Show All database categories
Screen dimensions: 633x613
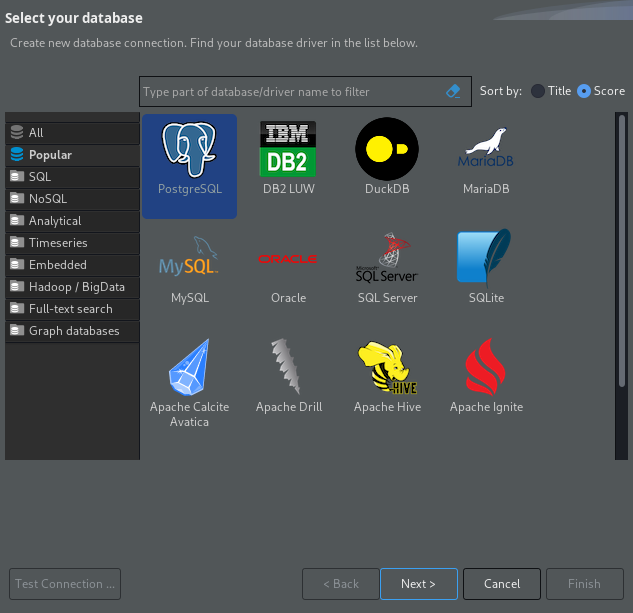pos(72,133)
